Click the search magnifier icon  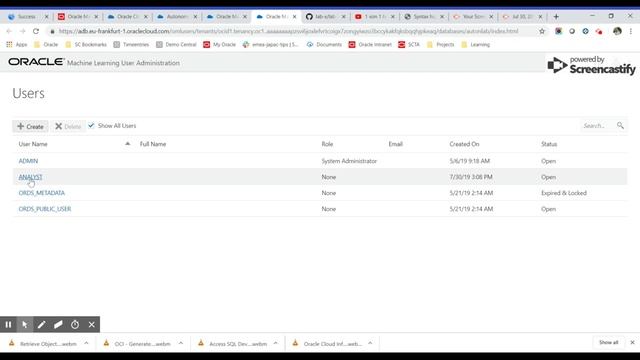point(620,125)
